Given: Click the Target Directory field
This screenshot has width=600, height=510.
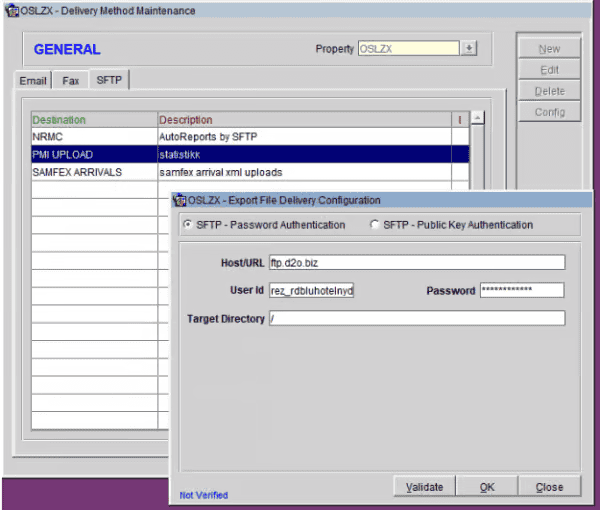Looking at the screenshot, I should (x=417, y=319).
